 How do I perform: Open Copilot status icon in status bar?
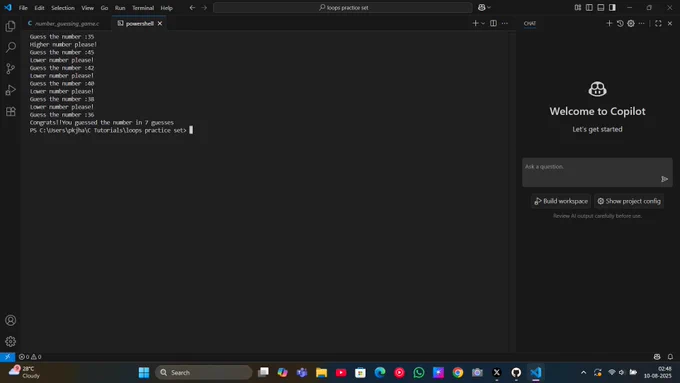click(657, 357)
